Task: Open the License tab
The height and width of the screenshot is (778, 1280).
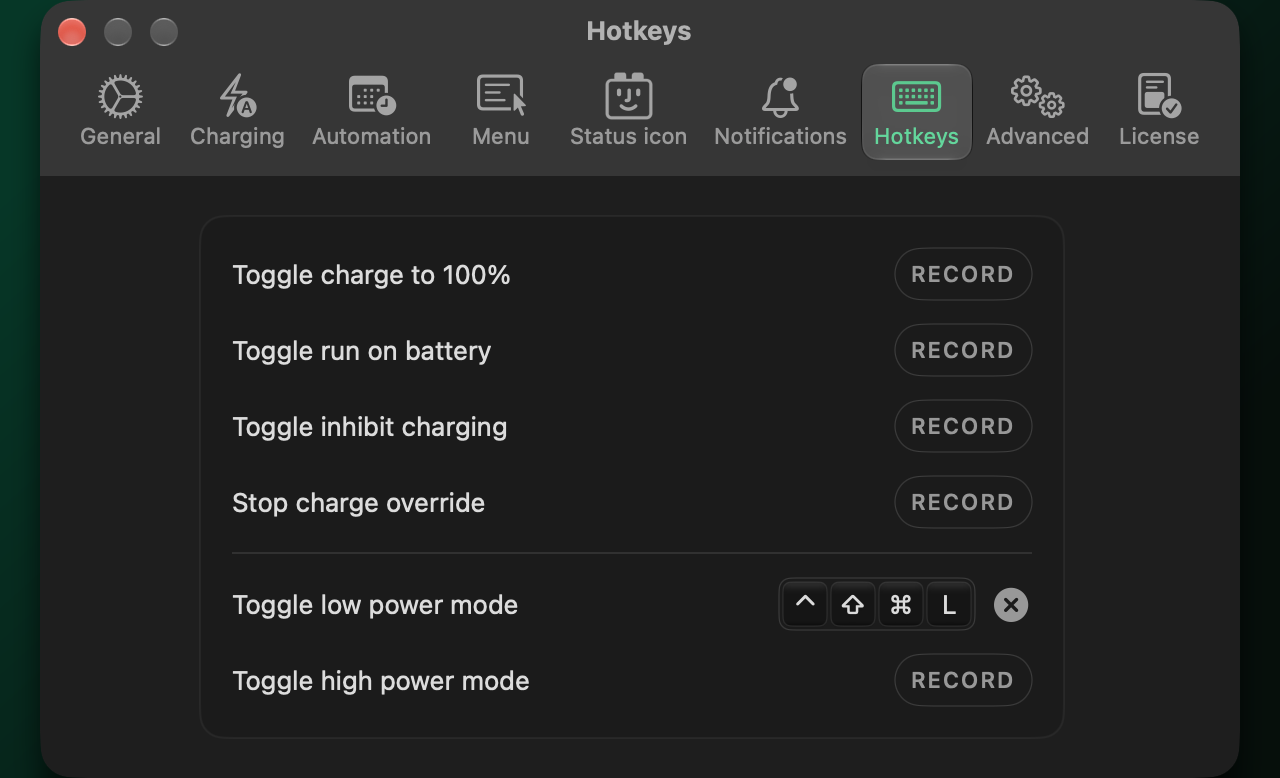Action: point(1158,112)
